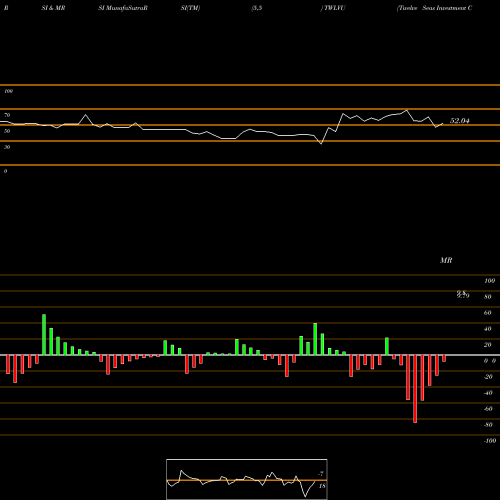The image size is (500, 500).
Task: Click the MR axis label -60
Action: tap(488, 409)
